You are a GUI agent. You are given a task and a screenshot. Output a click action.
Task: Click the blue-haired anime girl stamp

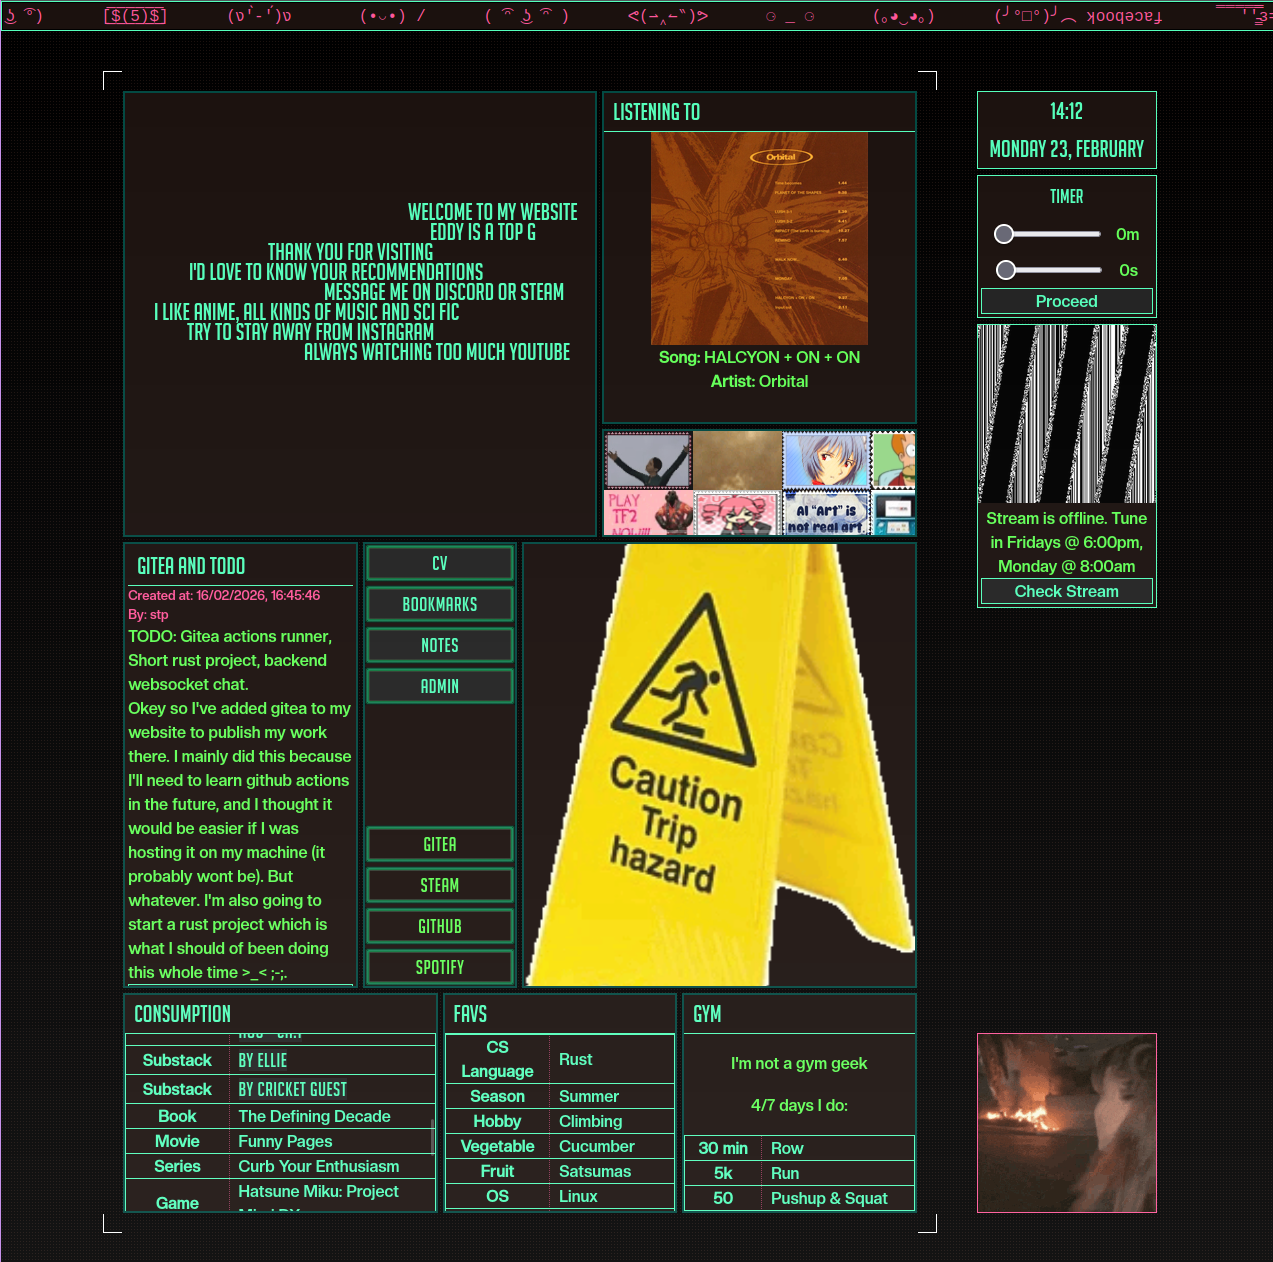(827, 460)
